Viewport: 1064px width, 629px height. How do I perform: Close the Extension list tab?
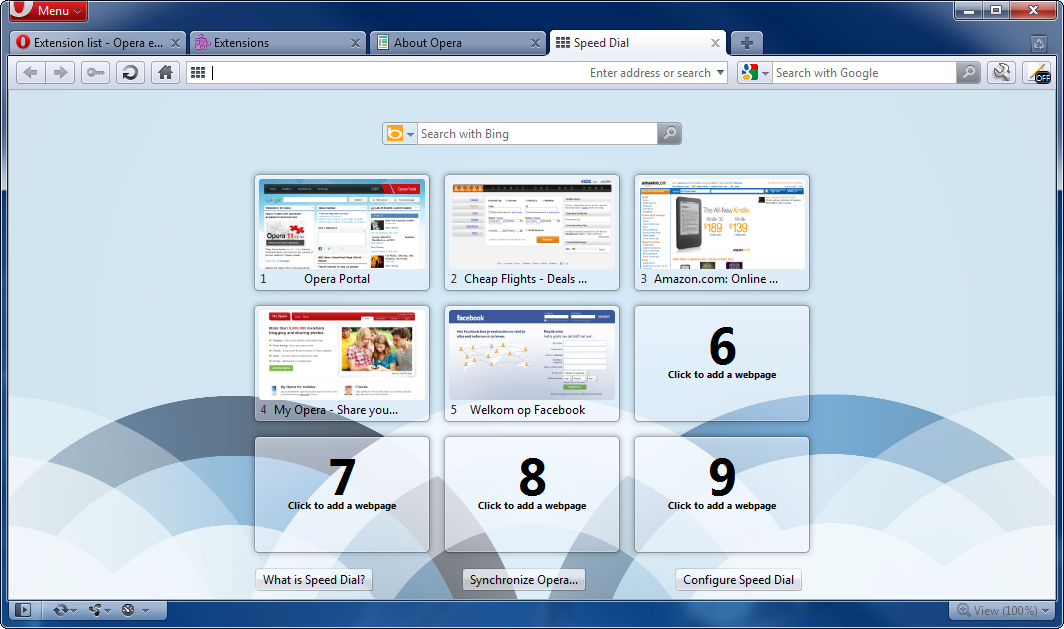tap(175, 43)
